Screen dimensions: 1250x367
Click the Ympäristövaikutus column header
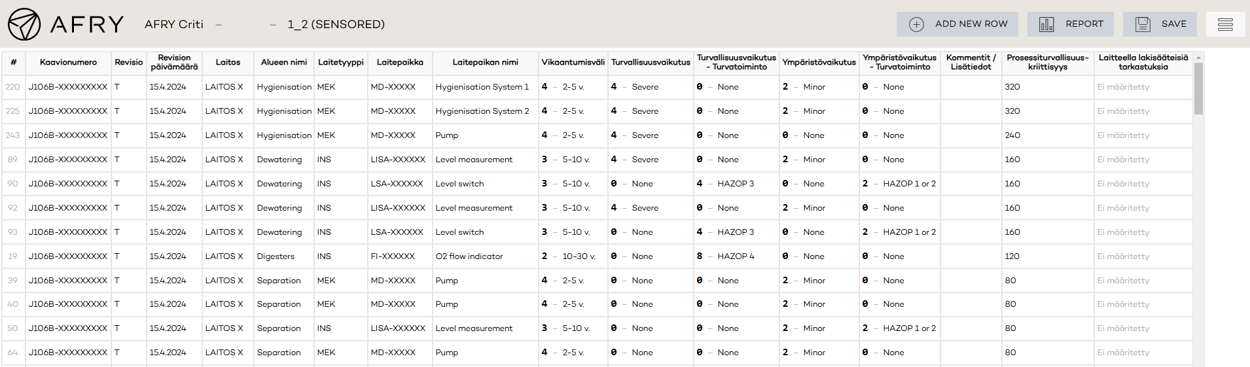coord(819,62)
